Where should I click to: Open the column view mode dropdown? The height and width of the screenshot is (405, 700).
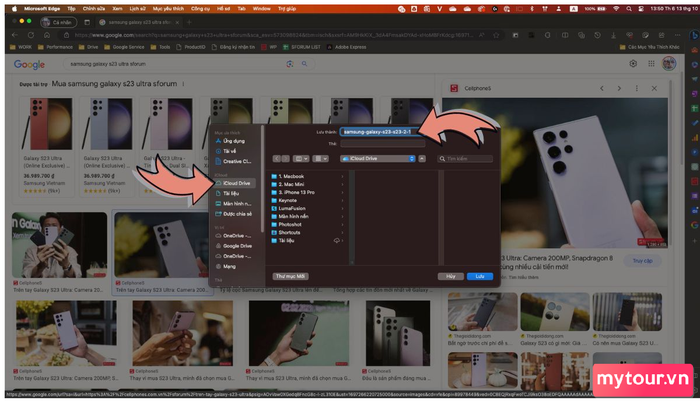301,159
